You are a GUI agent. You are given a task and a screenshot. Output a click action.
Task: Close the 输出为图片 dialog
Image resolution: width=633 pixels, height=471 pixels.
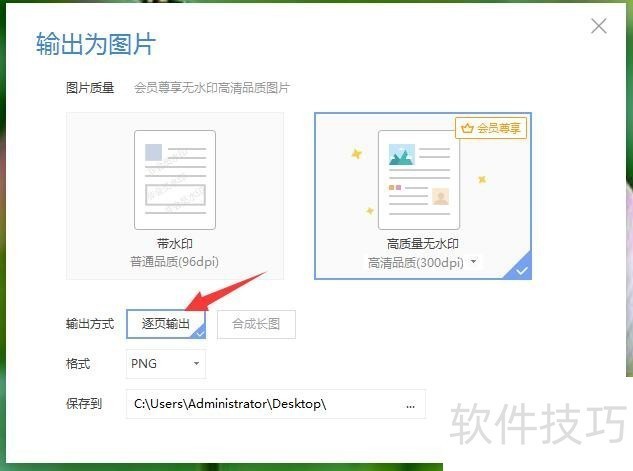coord(599,27)
